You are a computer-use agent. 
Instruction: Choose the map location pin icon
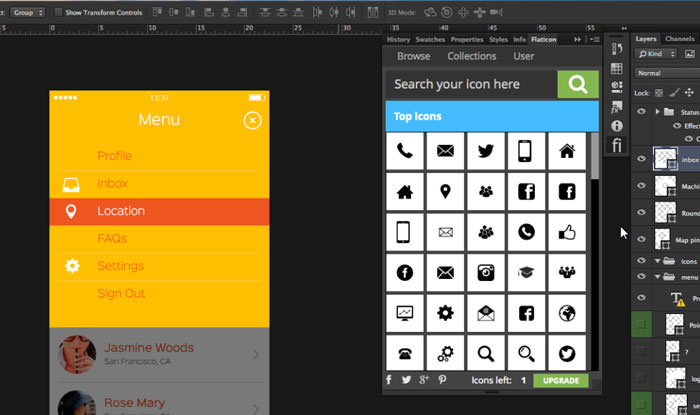[445, 191]
